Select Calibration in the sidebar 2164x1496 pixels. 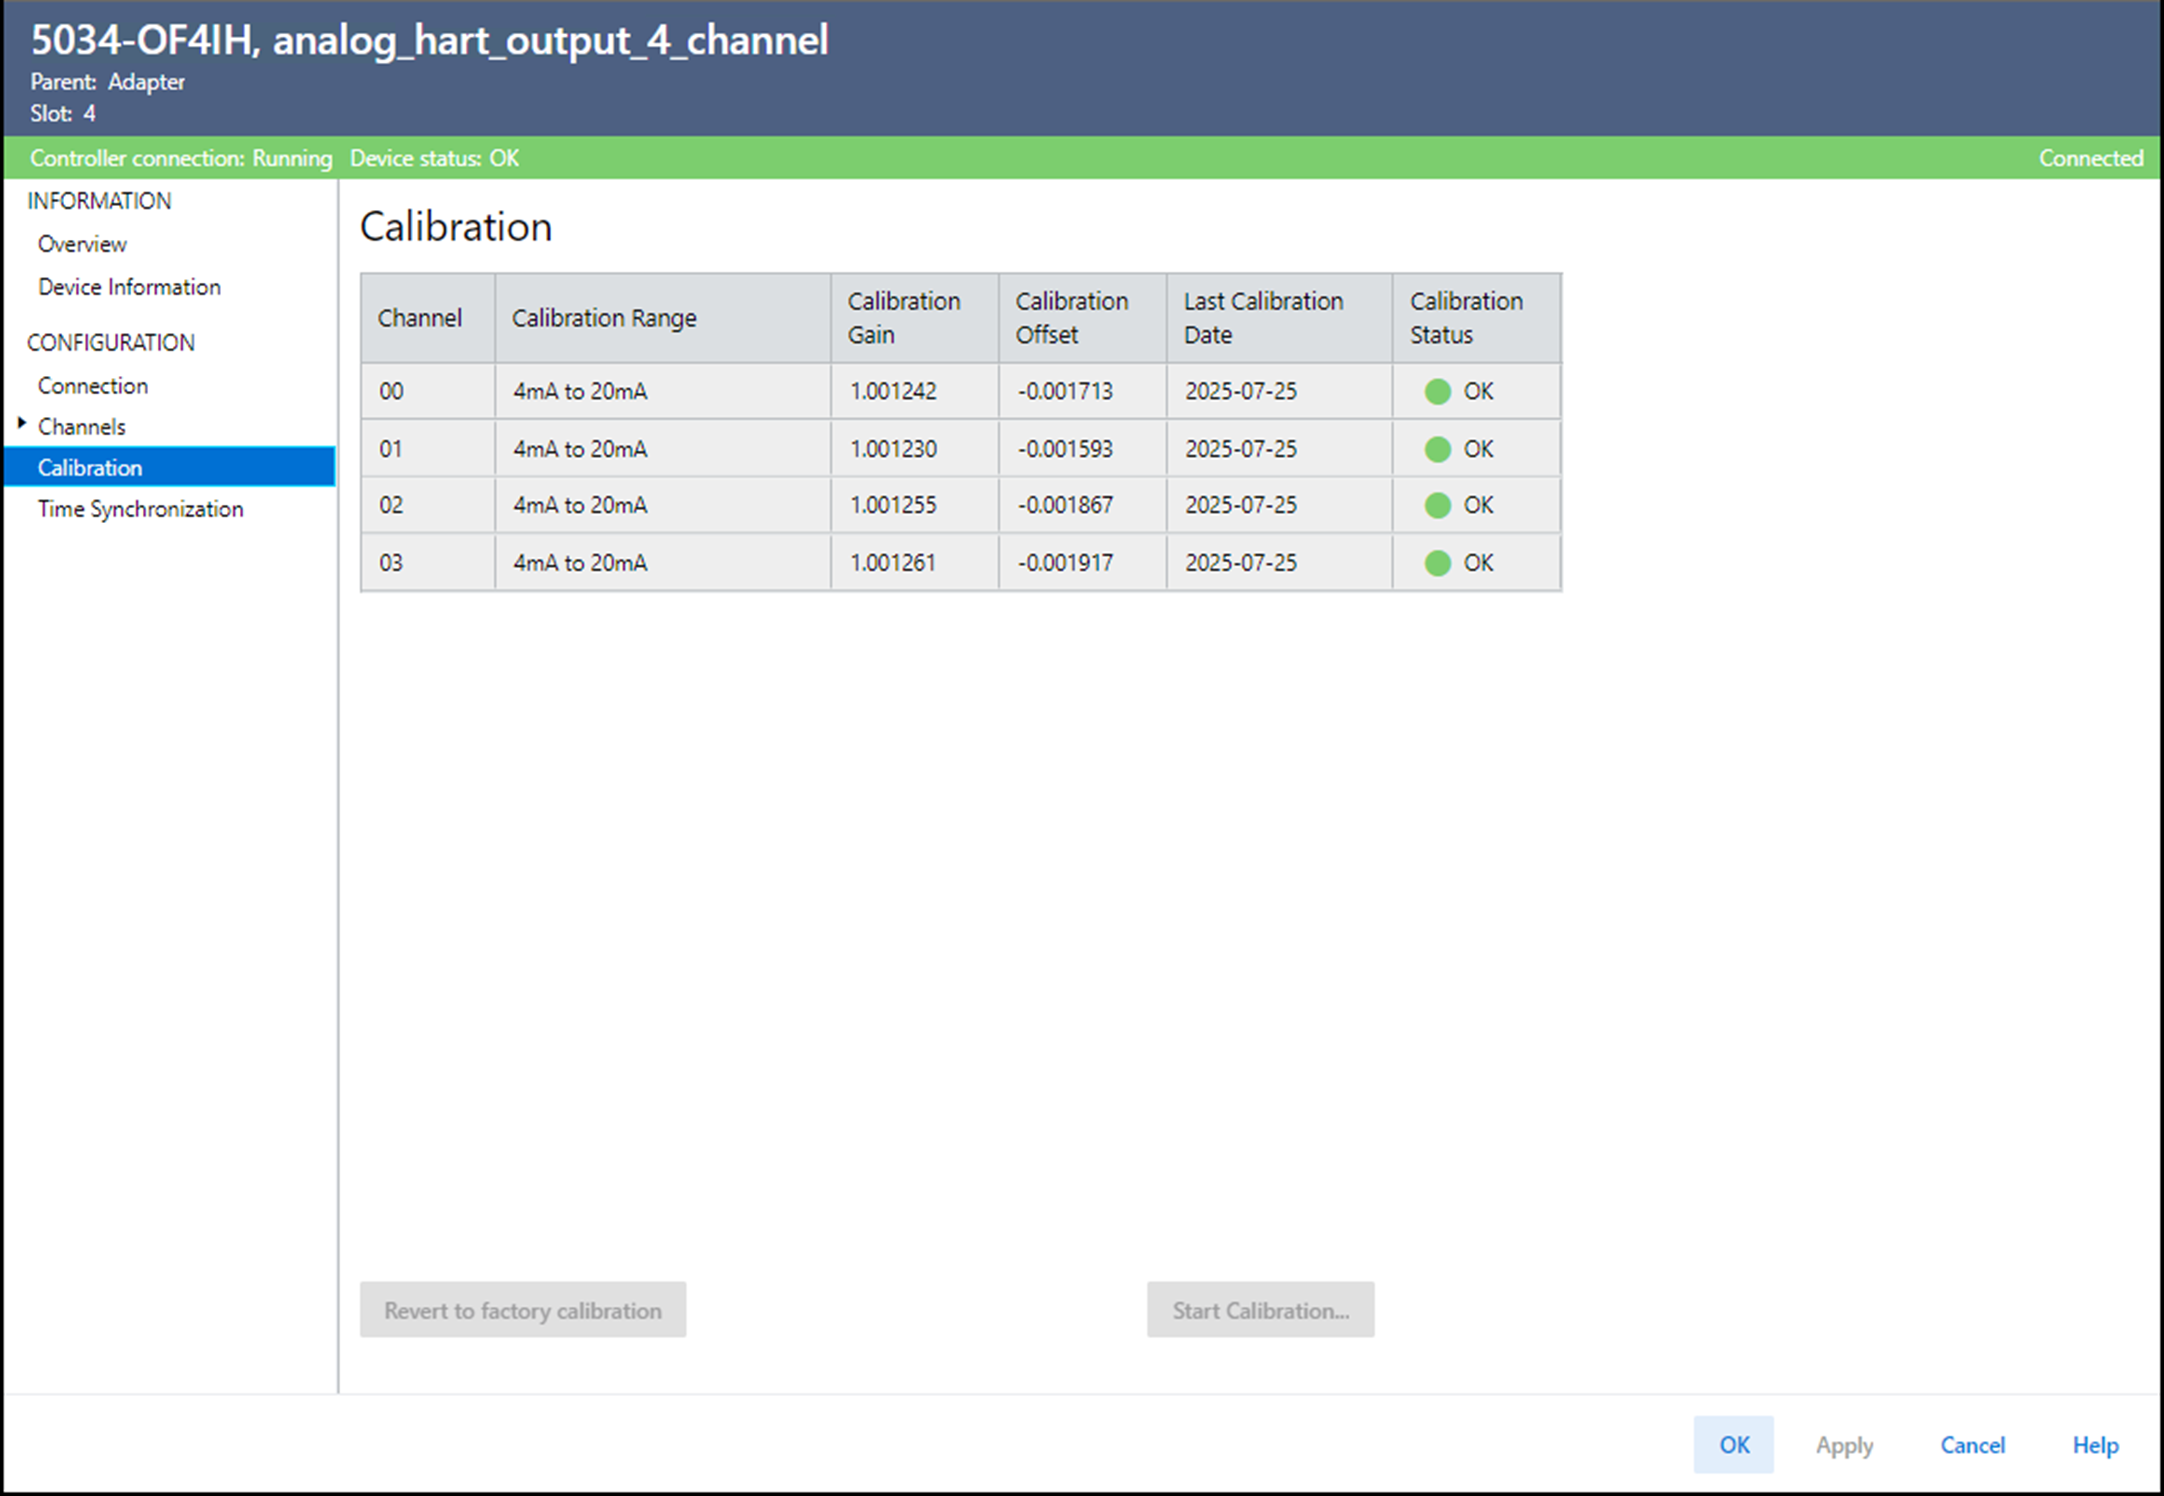point(90,468)
